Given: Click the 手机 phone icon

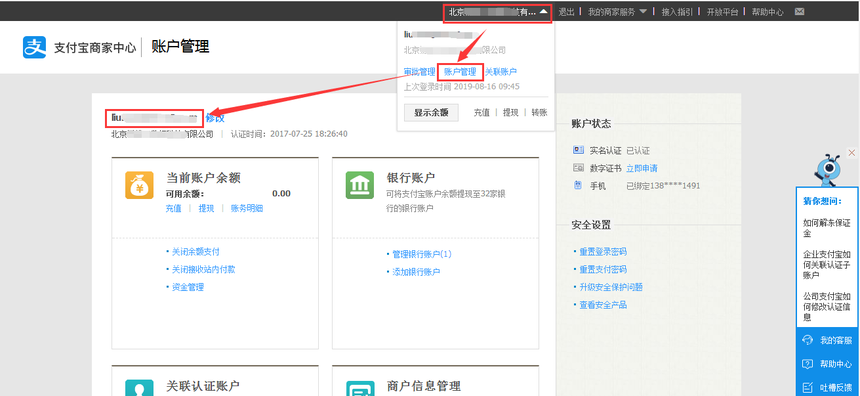Looking at the screenshot, I should pyautogui.click(x=578, y=185).
